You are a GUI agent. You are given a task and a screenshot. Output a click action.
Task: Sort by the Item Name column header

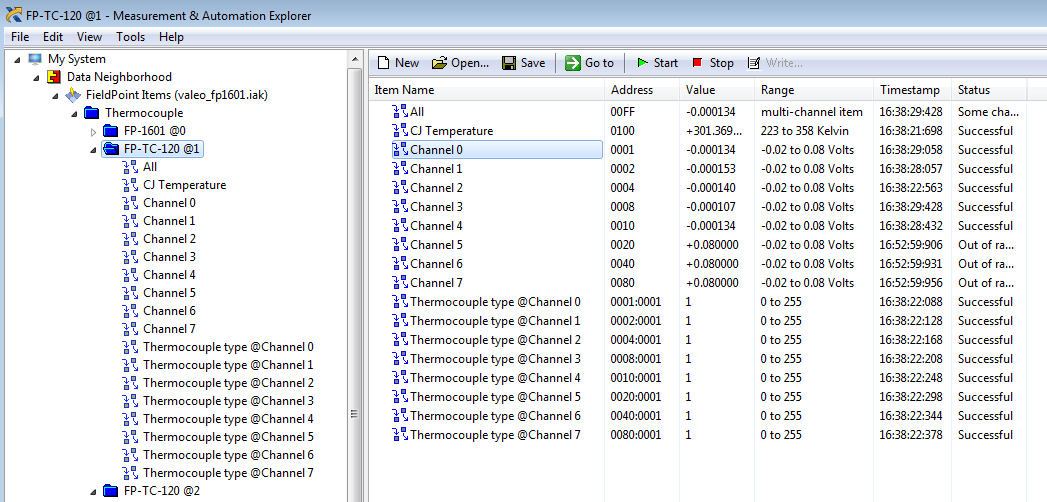(487, 90)
